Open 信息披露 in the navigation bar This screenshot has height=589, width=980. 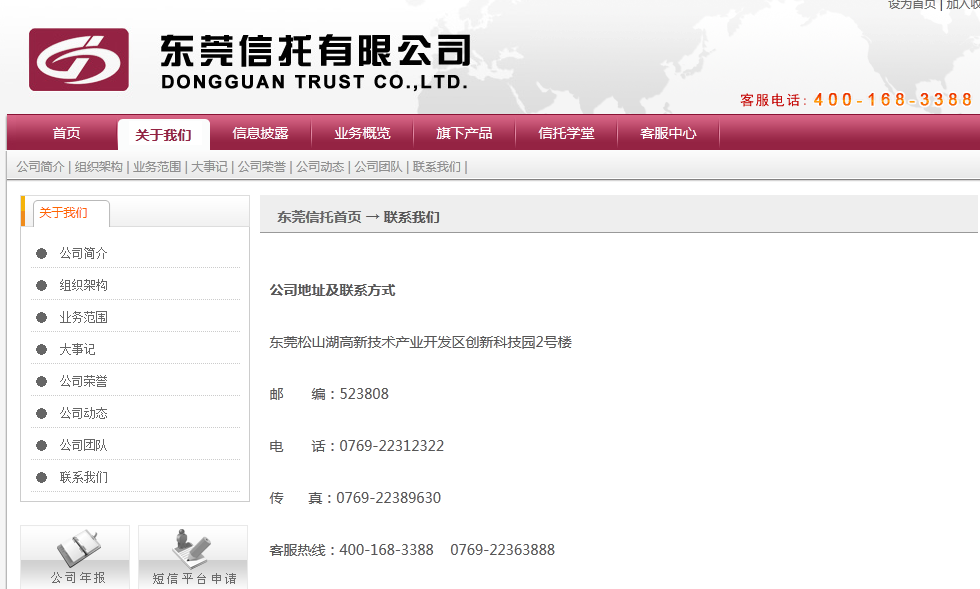pos(260,133)
